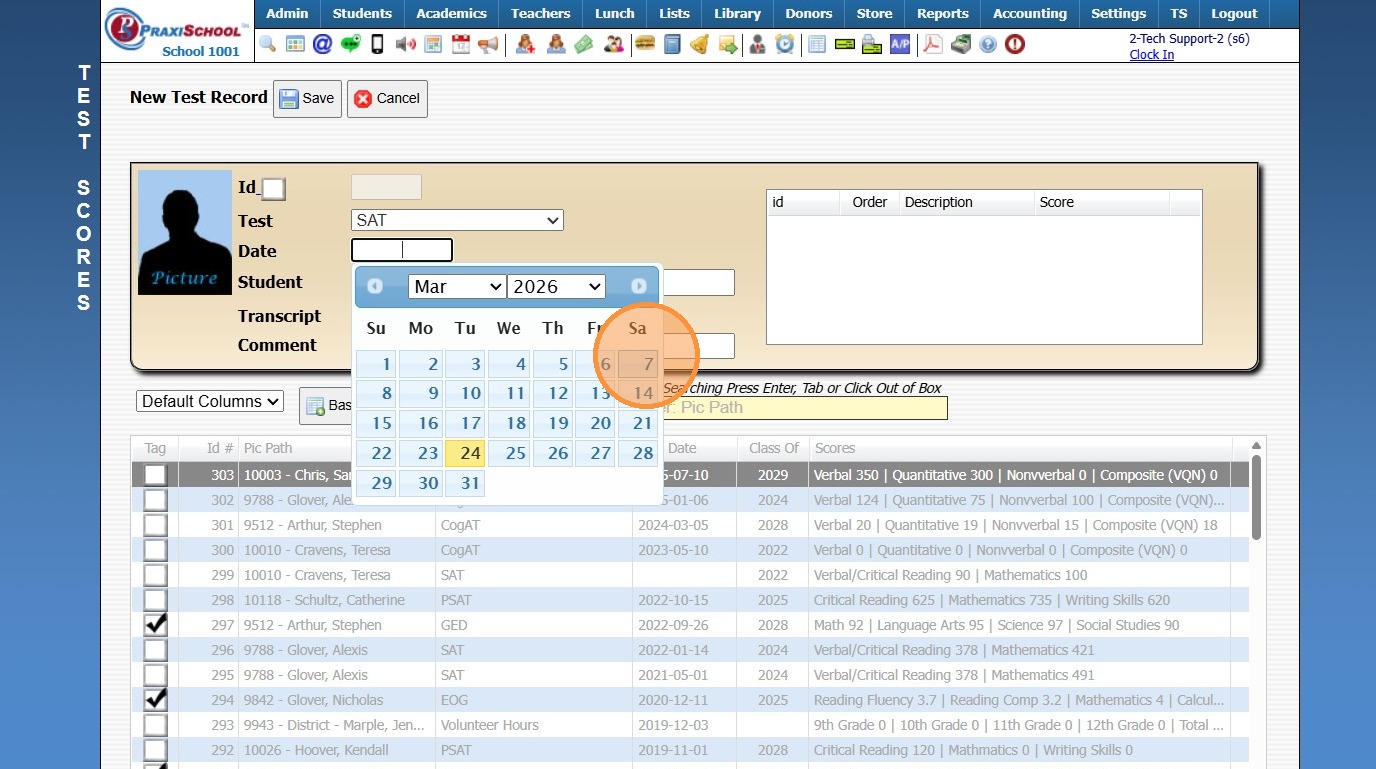This screenshot has height=769, width=1376.
Task: Select March 31 in the calendar
Action: coord(464,483)
